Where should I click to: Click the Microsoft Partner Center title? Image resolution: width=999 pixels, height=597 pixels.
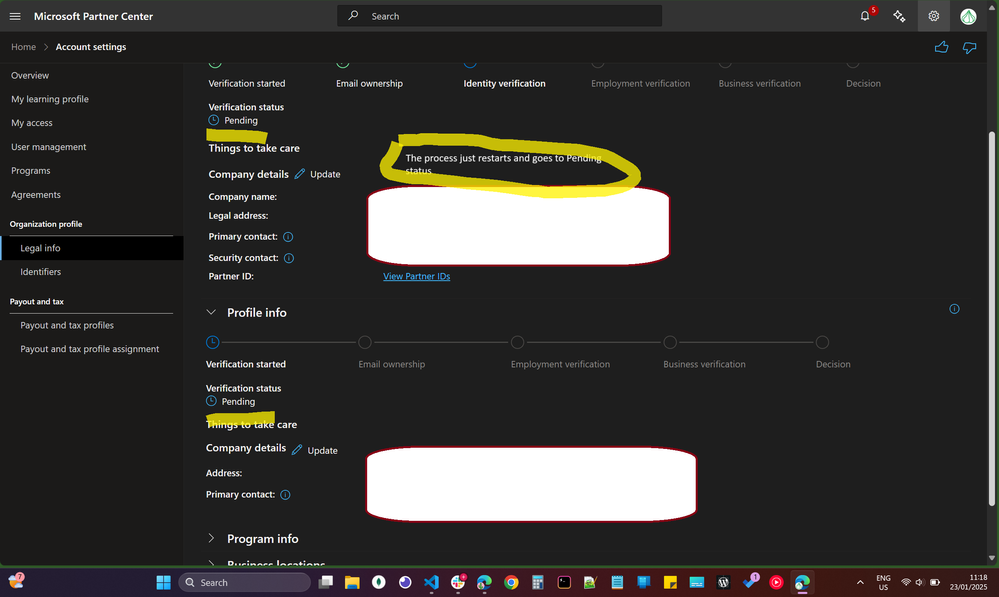(x=94, y=16)
